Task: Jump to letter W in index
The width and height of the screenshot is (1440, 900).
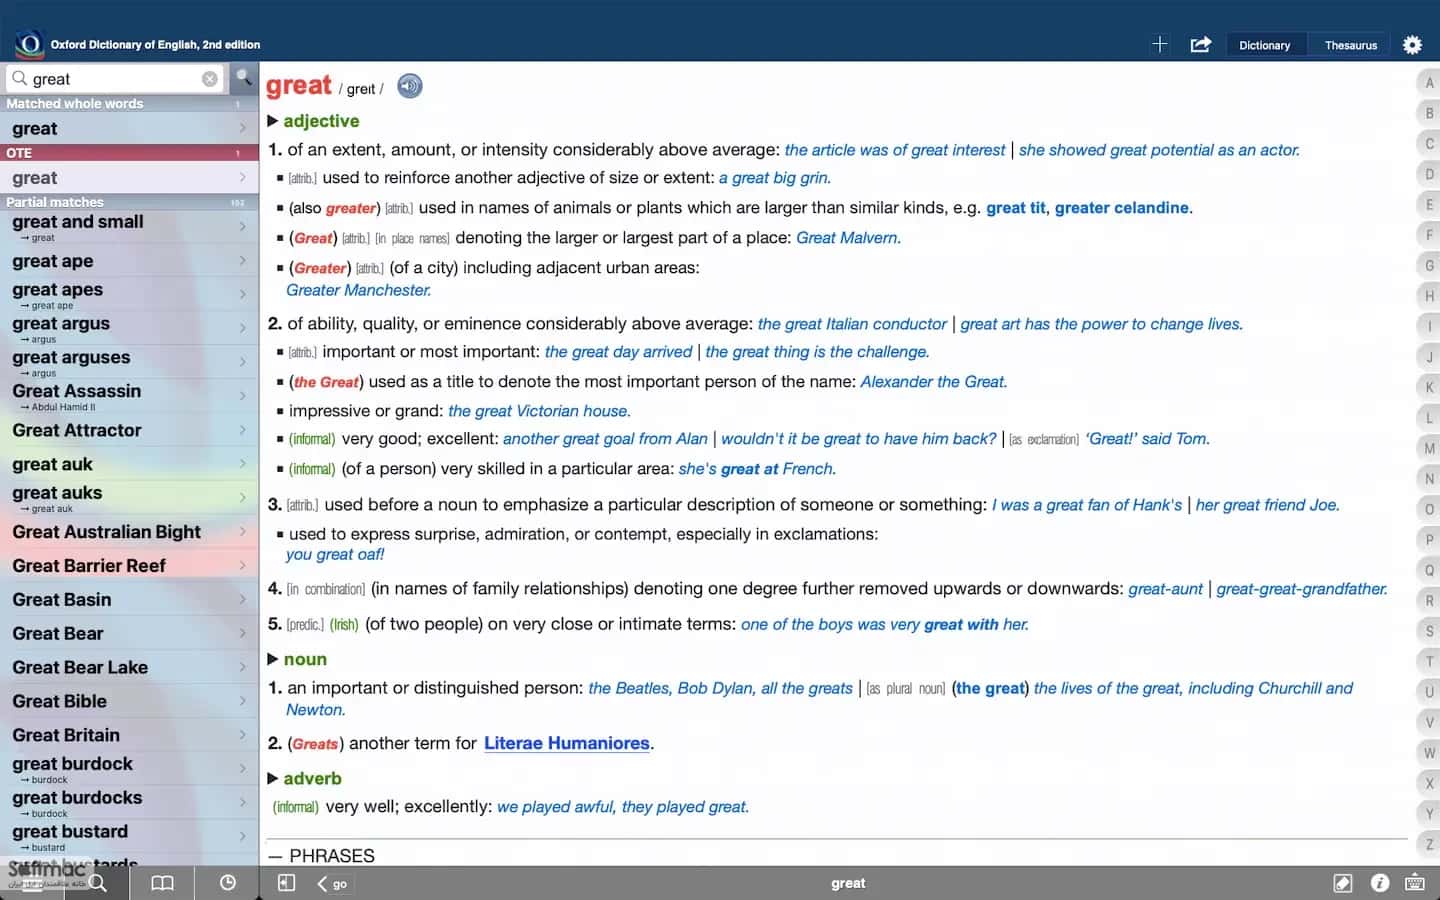Action: 1429,753
